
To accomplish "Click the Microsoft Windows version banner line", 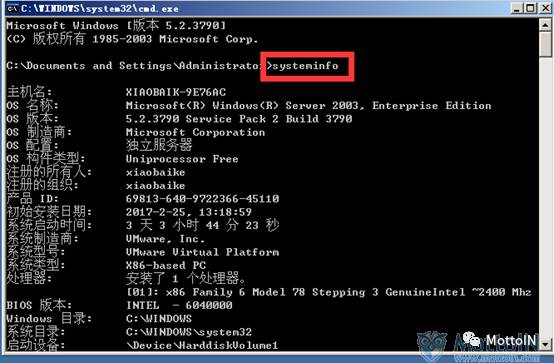I will point(116,25).
